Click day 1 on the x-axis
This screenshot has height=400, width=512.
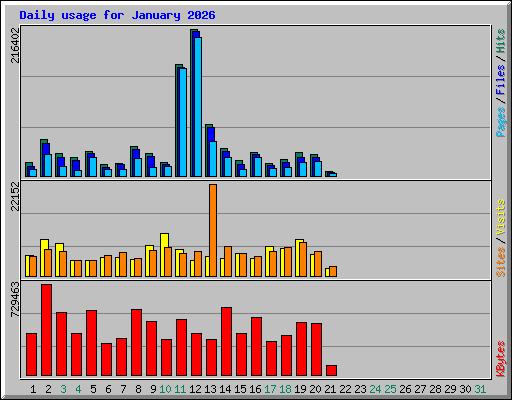(x=33, y=389)
